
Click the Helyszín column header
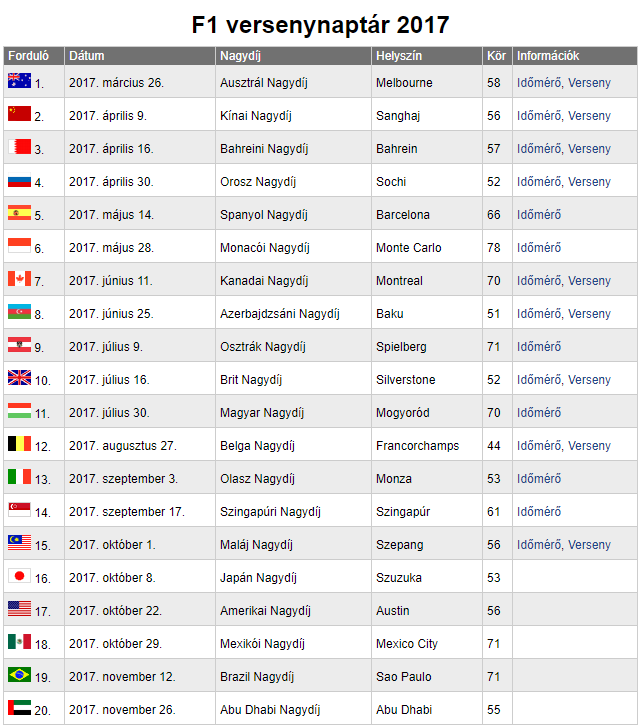click(x=427, y=56)
